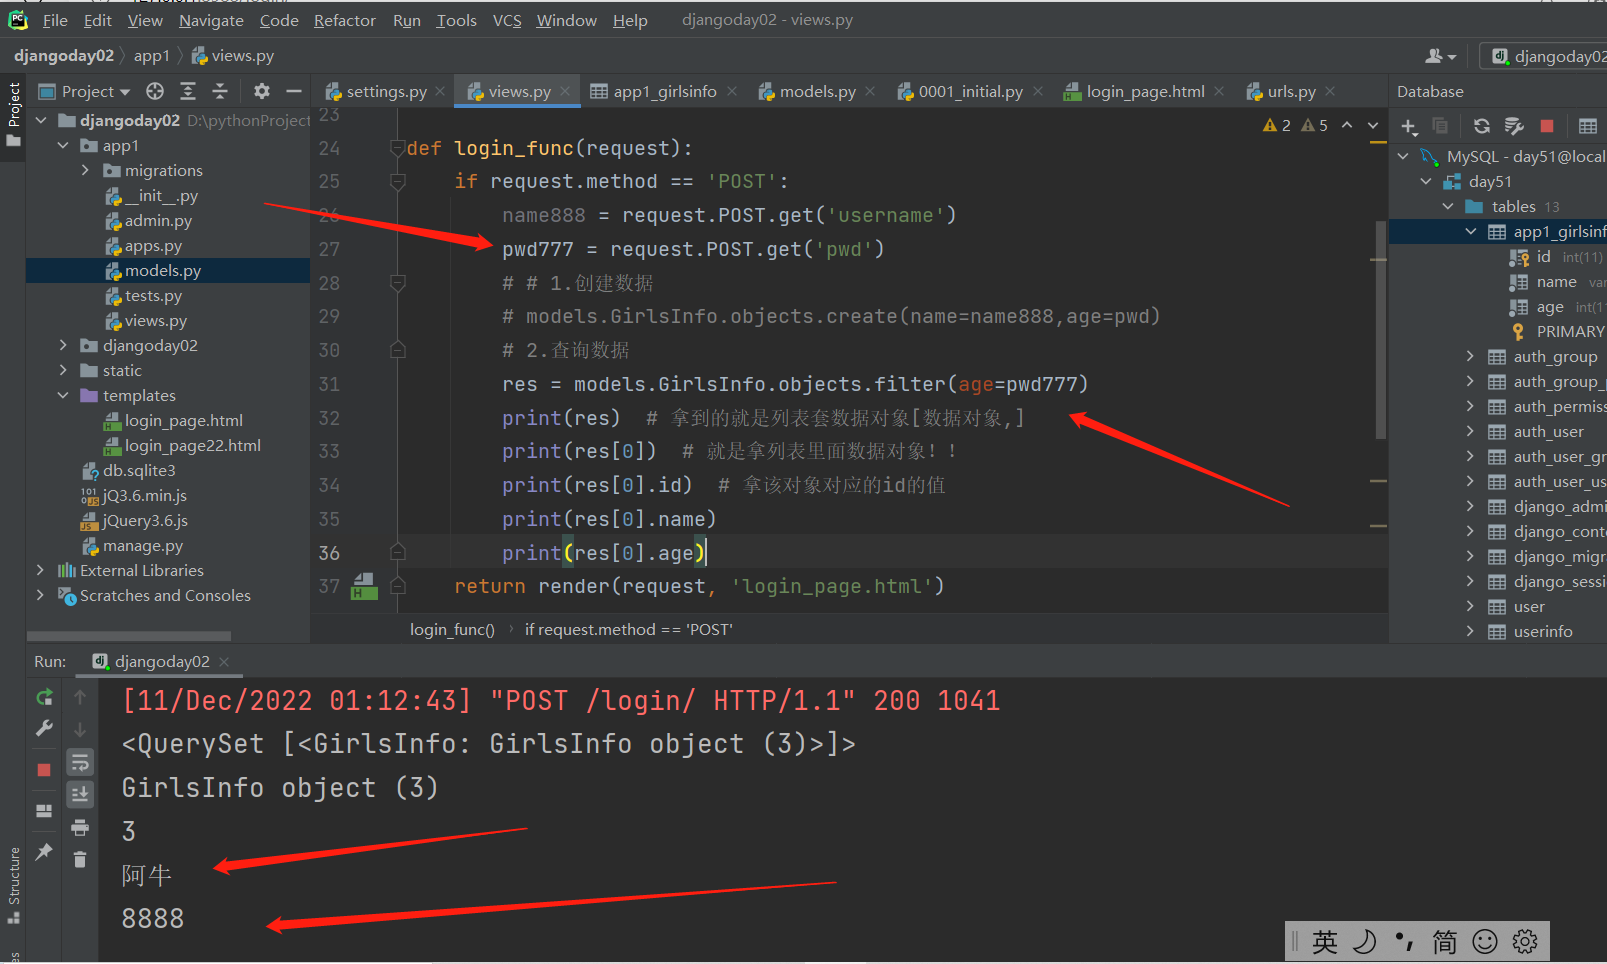
Task: Collapse the app1_girlsinfo table node
Action: pyautogui.click(x=1470, y=232)
